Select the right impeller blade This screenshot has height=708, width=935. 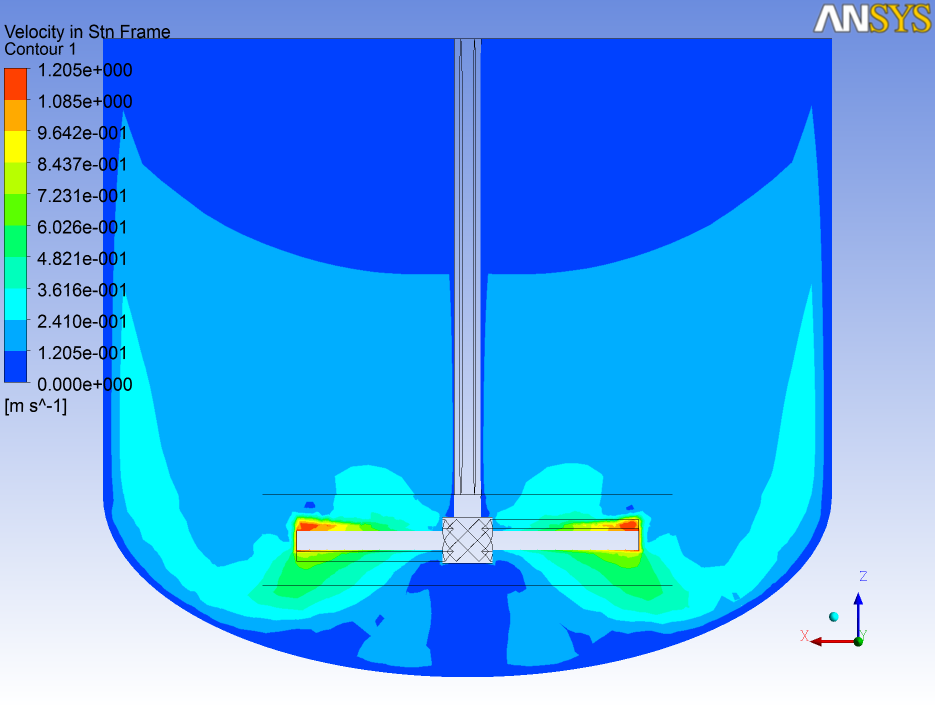coord(565,541)
